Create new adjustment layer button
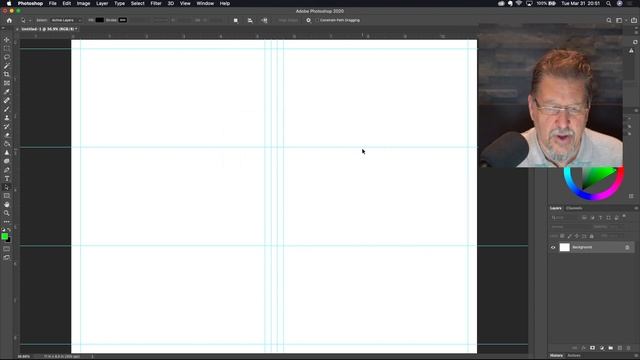 click(602, 348)
